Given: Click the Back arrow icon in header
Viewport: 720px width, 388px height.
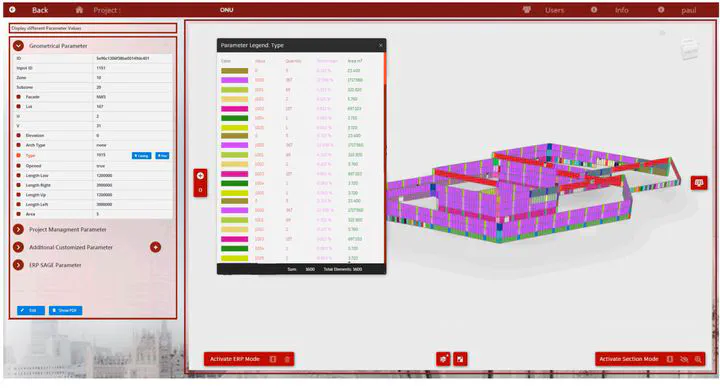Looking at the screenshot, I should [x=12, y=10].
